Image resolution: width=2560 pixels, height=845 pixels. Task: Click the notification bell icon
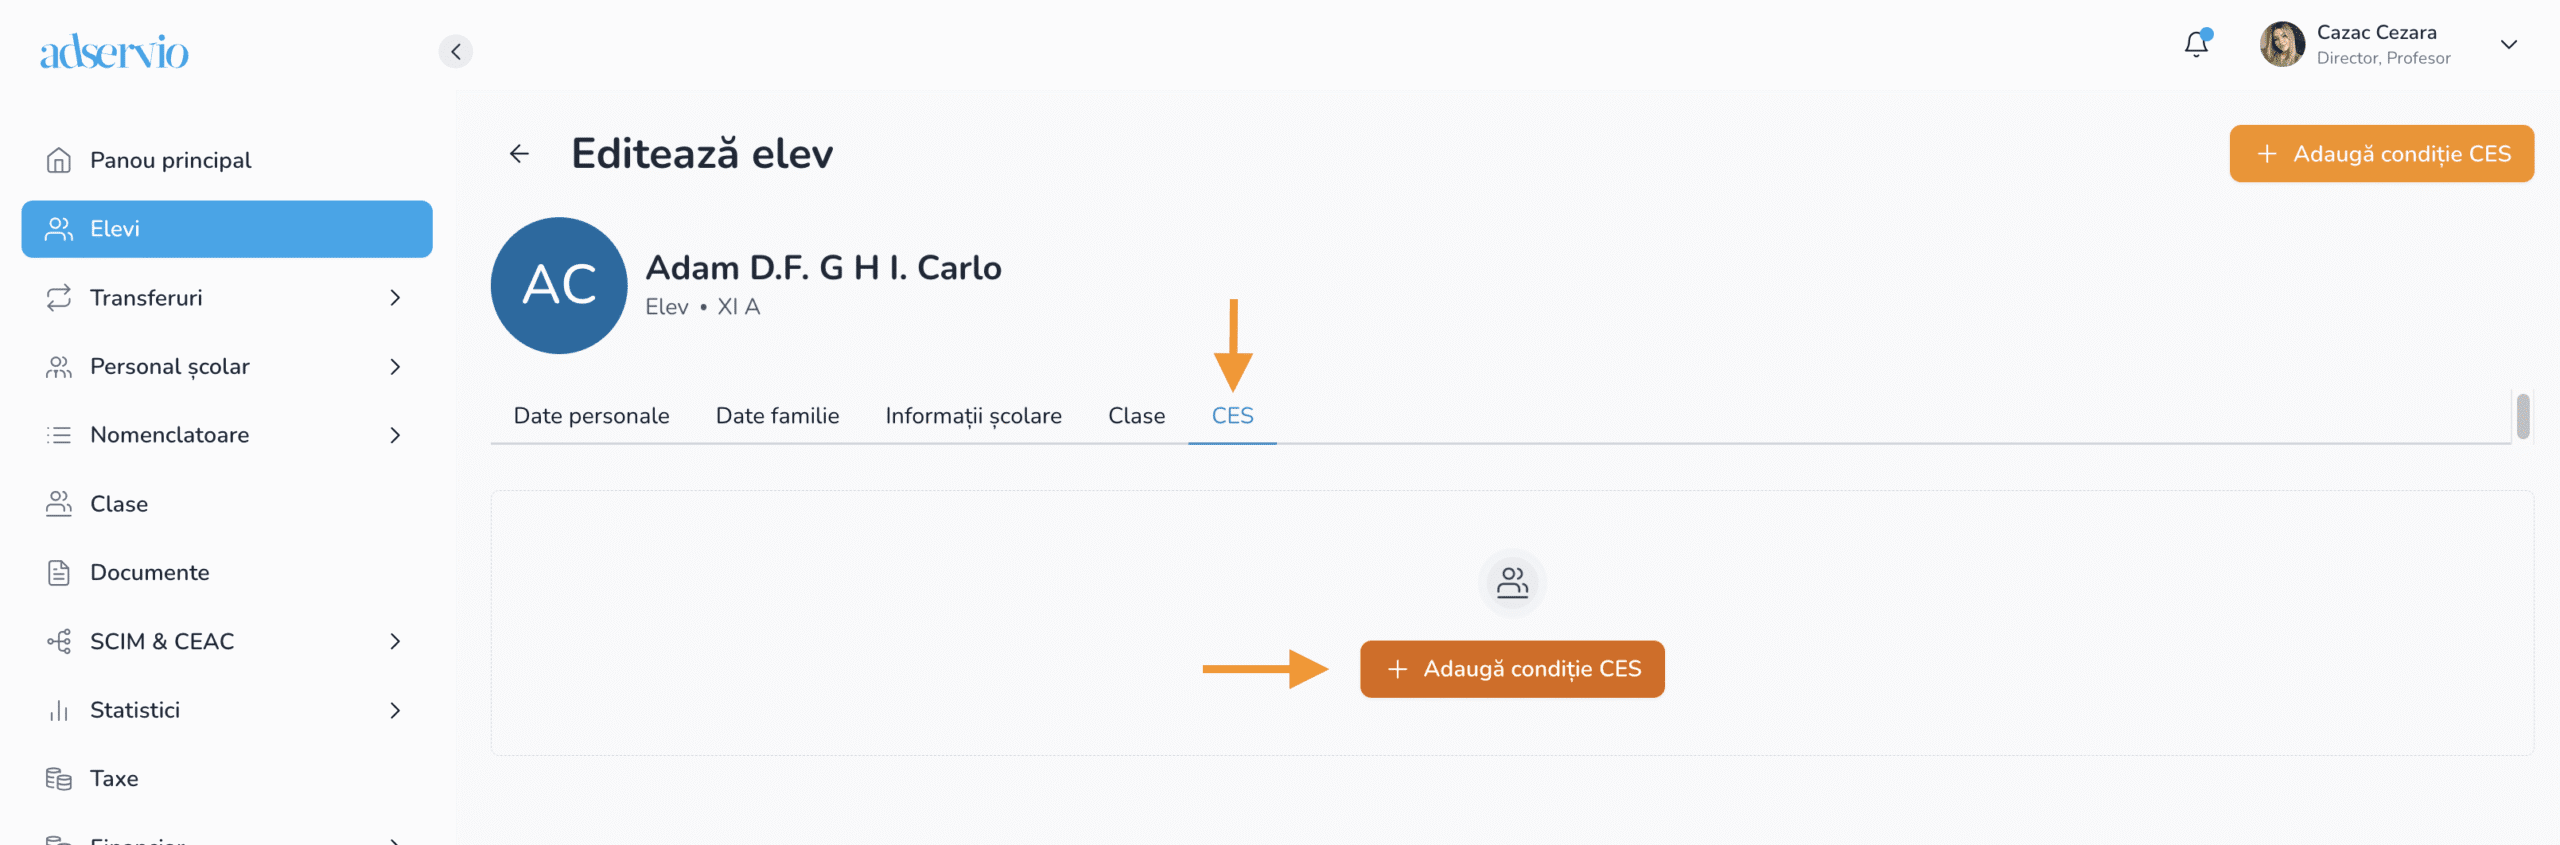(x=2195, y=45)
